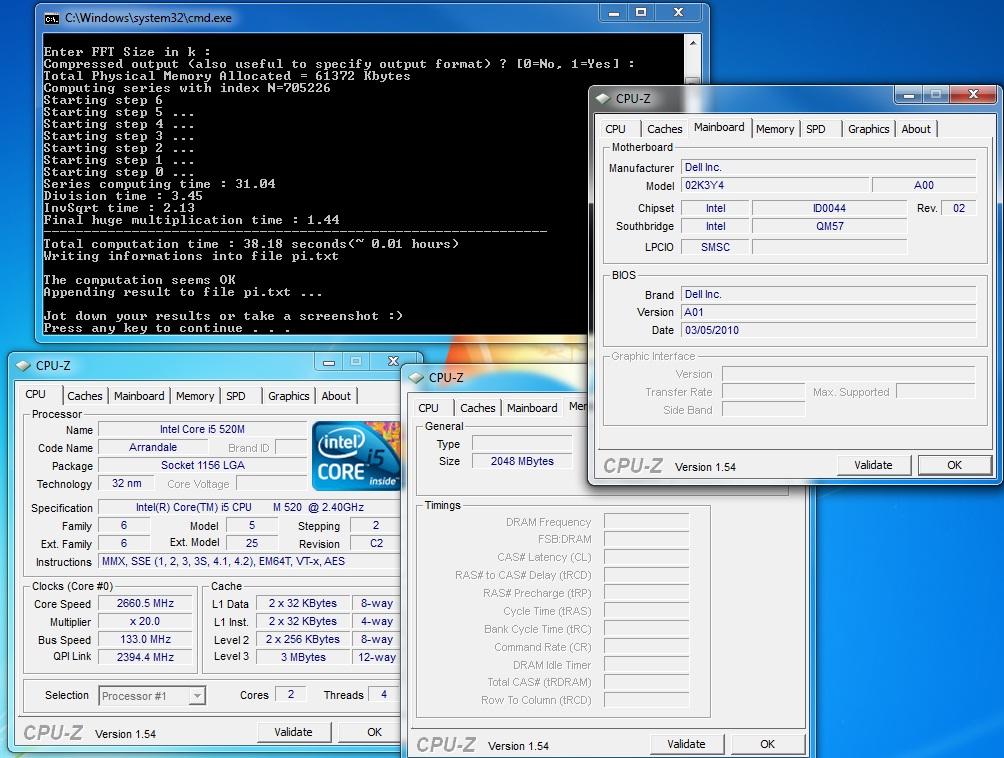The image size is (1004, 758).
Task: Click the Threads value 4
Action: pyautogui.click(x=384, y=695)
